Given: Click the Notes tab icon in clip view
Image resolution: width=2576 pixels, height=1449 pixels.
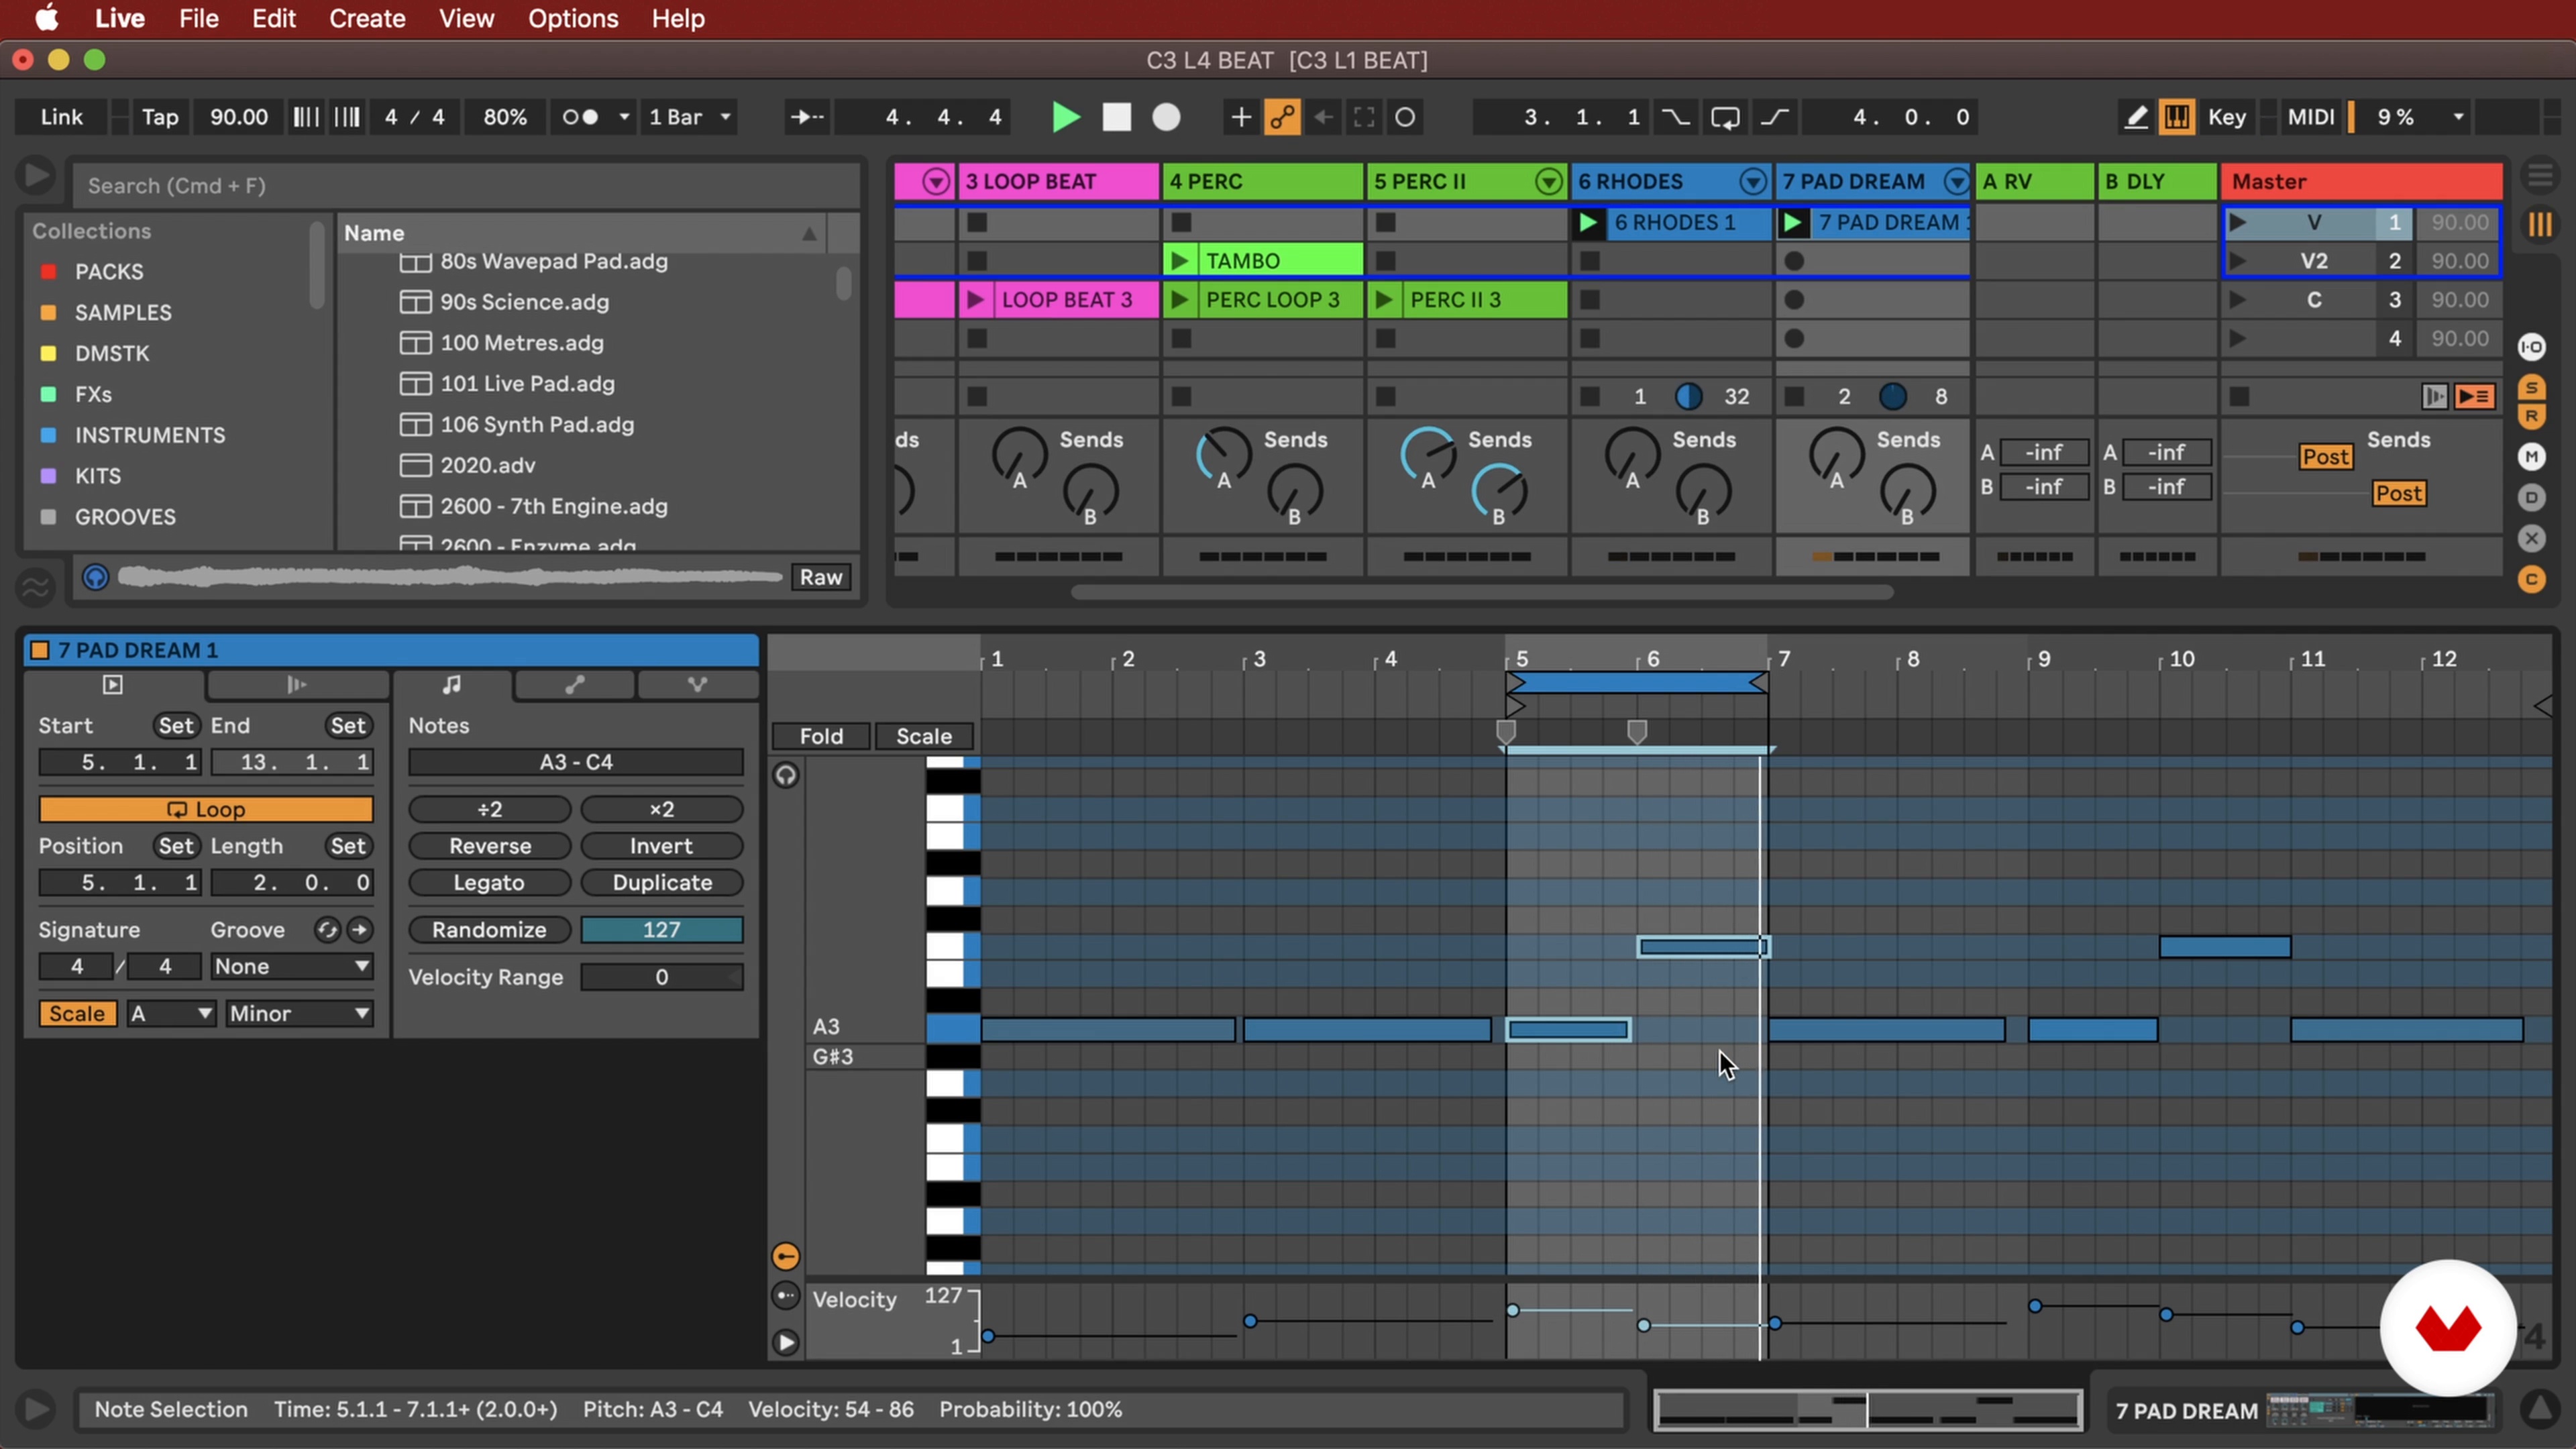Looking at the screenshot, I should (x=452, y=685).
